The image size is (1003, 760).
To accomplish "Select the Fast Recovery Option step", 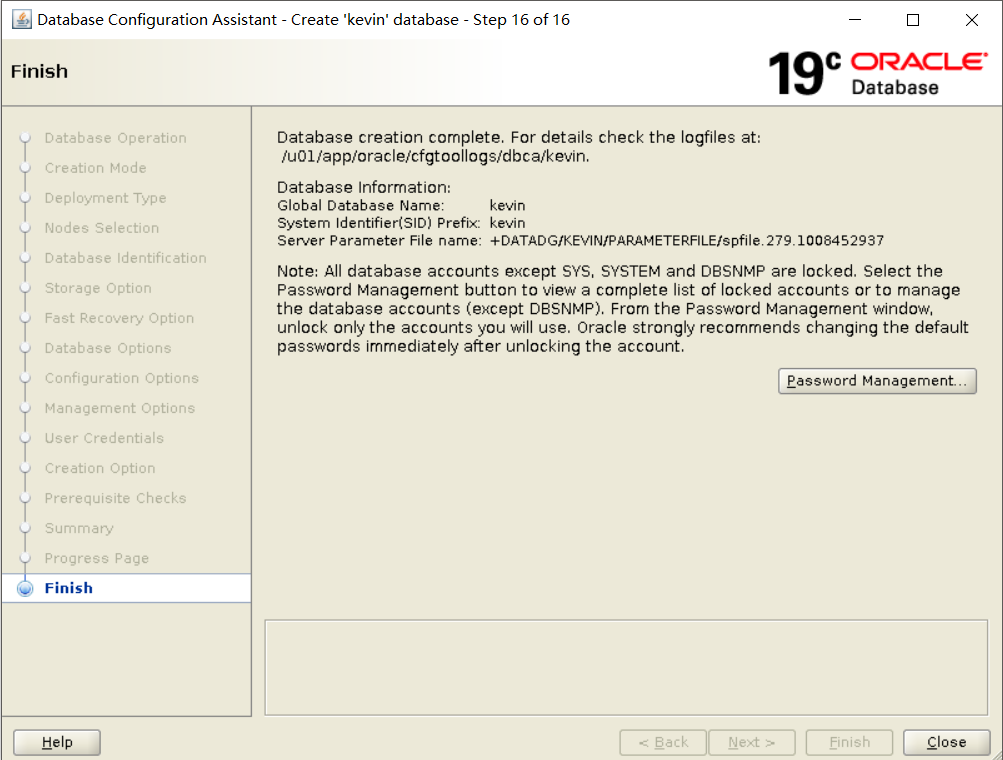I will click(119, 318).
